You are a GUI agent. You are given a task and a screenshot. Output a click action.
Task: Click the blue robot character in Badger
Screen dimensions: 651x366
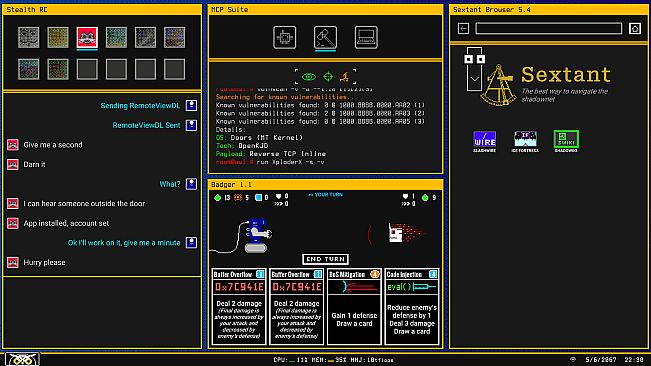pyautogui.click(x=257, y=235)
